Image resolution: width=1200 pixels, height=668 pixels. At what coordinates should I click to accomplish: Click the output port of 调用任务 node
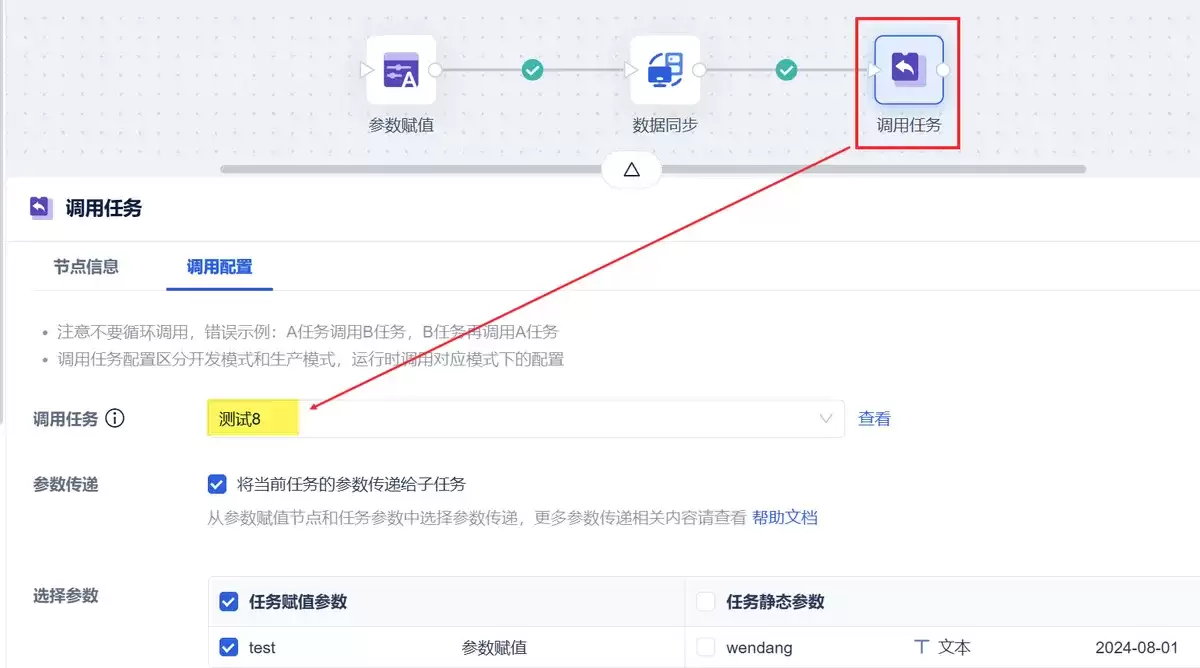[x=943, y=70]
